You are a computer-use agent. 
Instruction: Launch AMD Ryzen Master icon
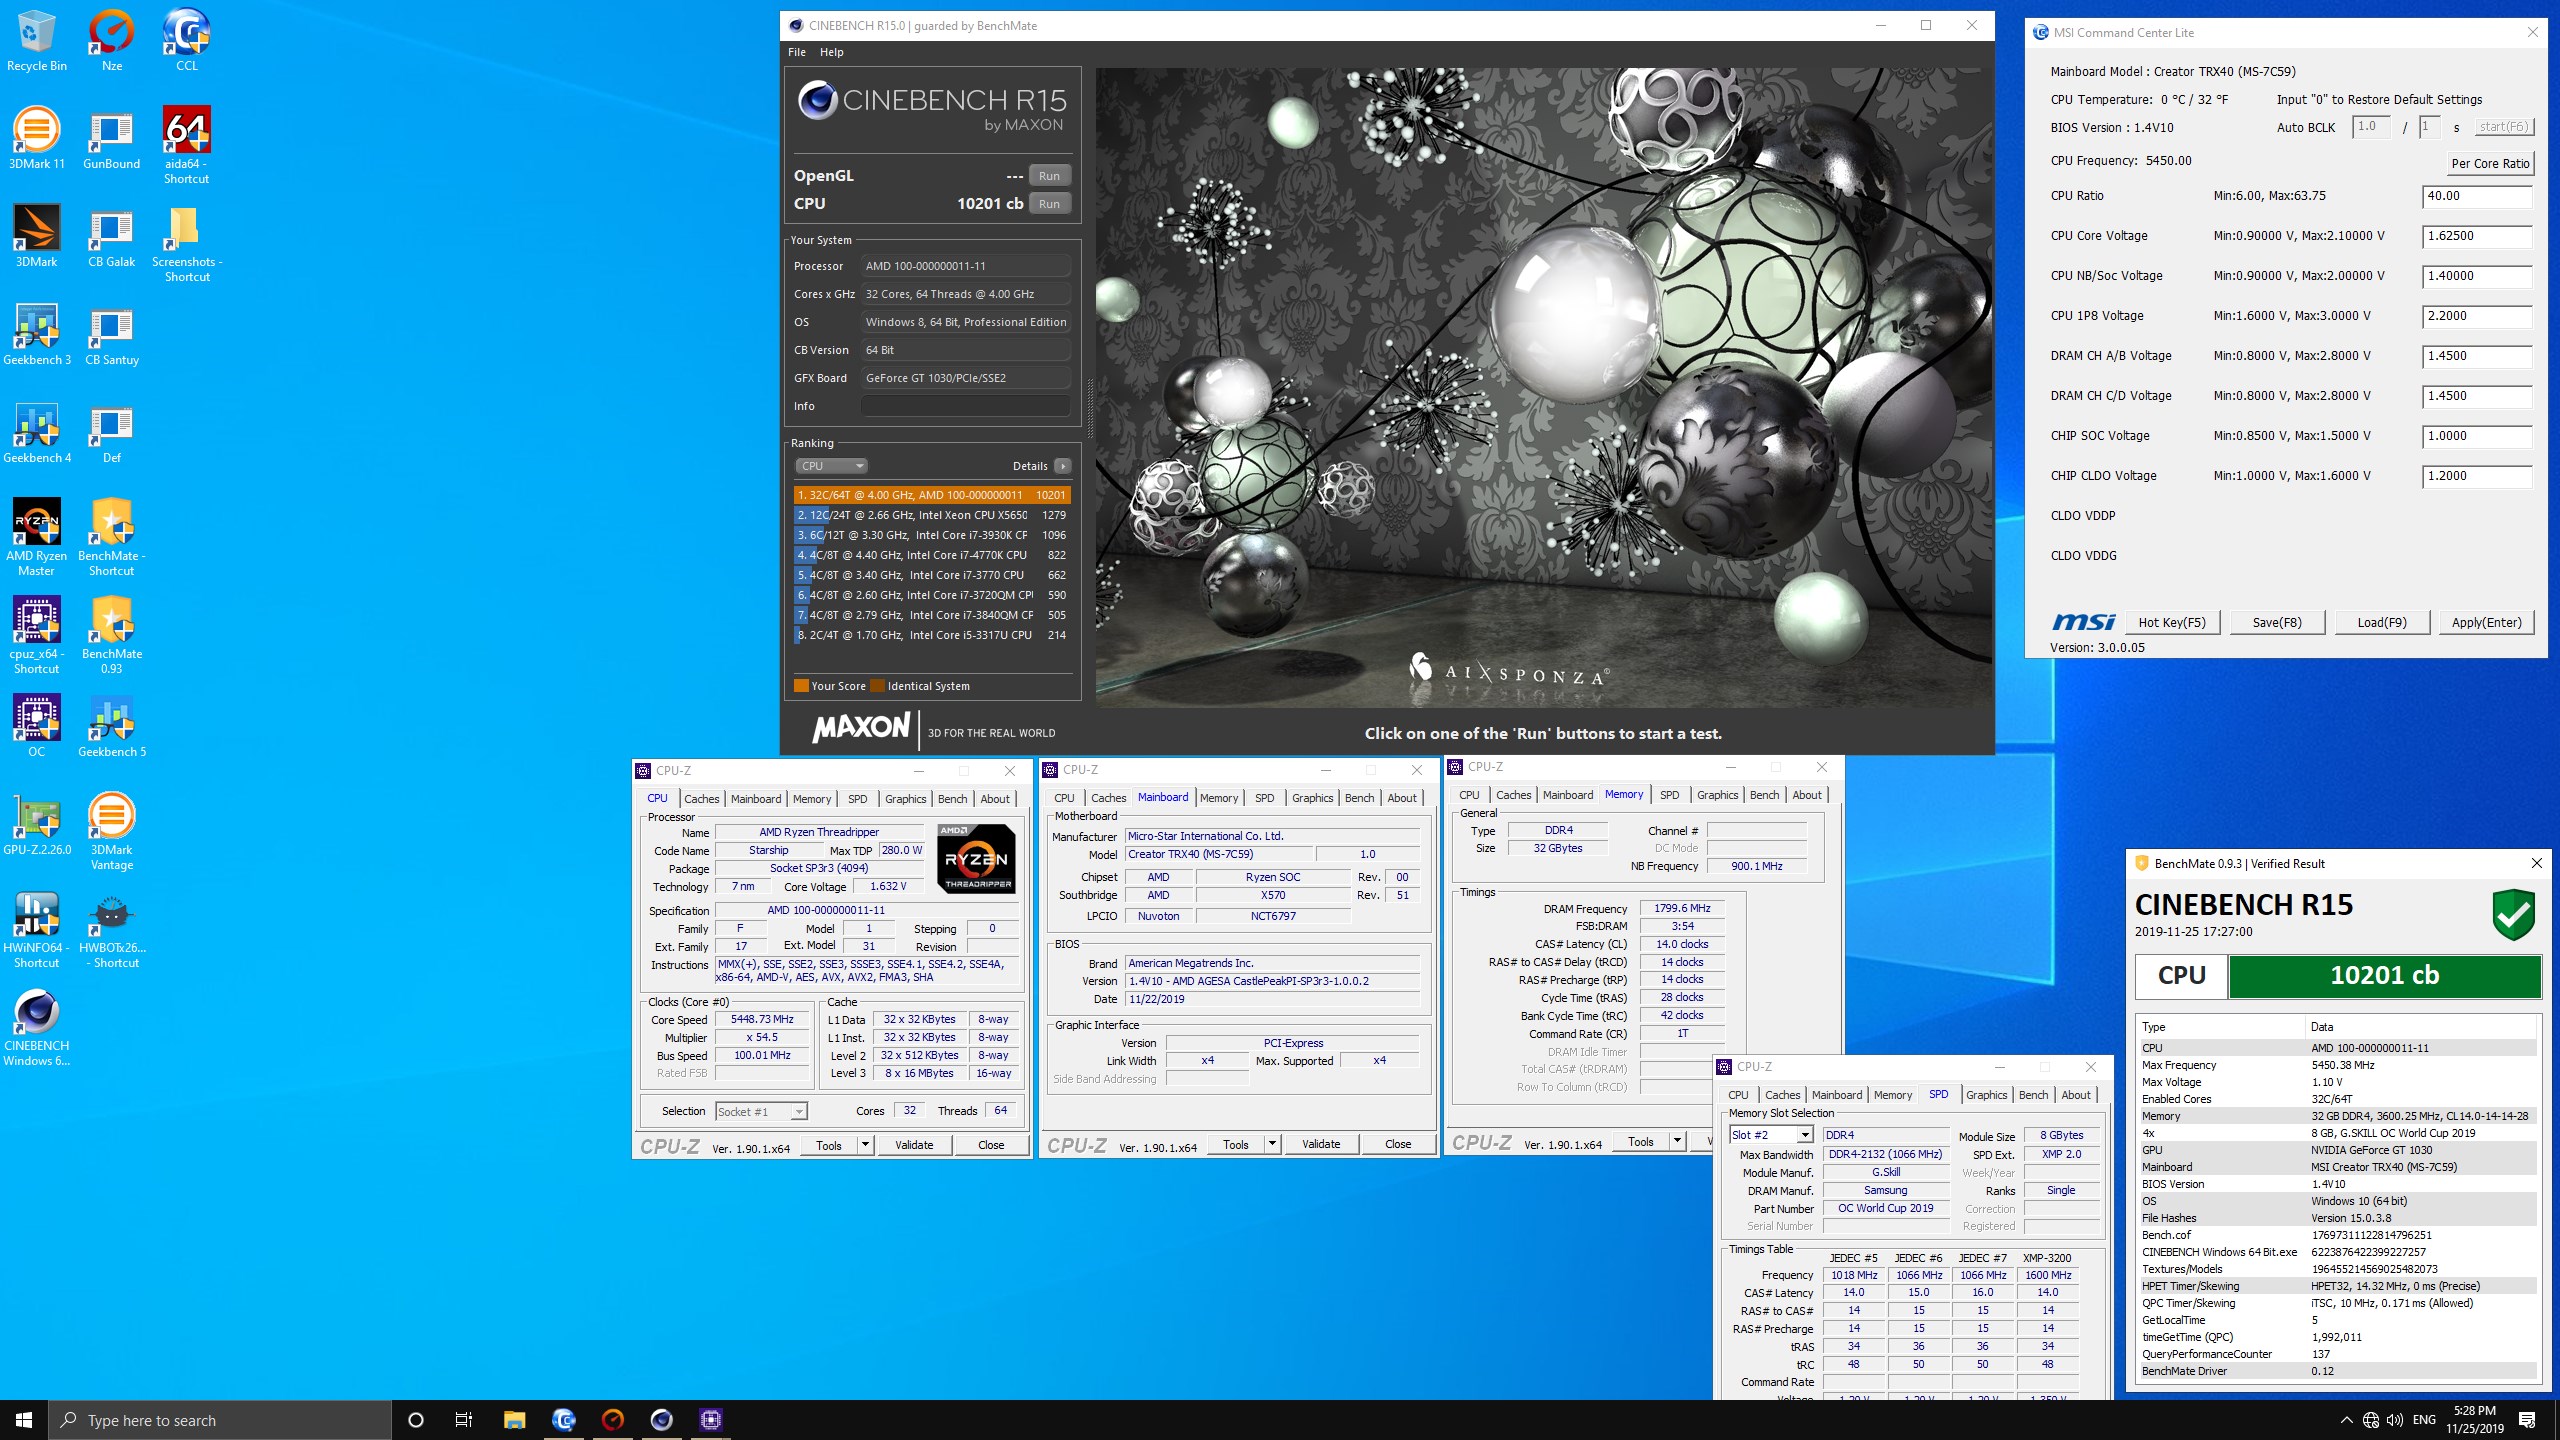click(x=37, y=537)
